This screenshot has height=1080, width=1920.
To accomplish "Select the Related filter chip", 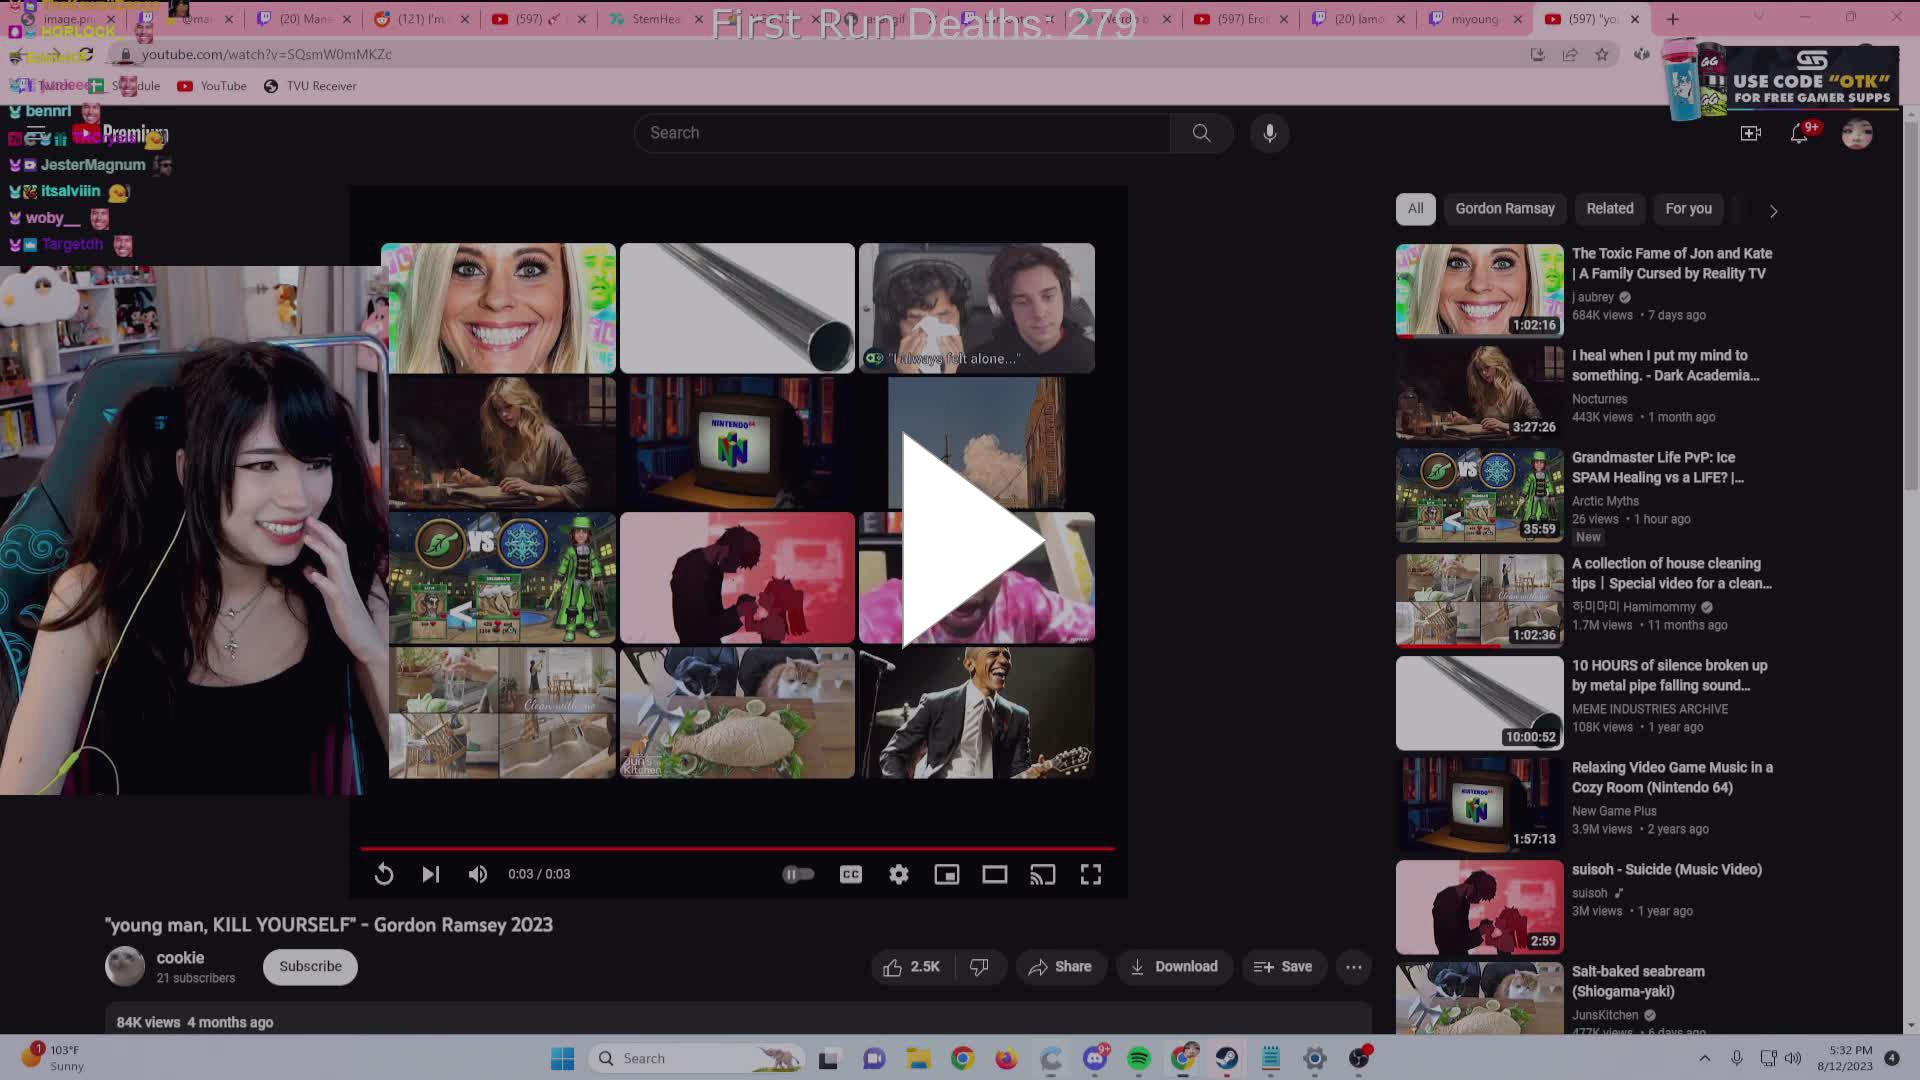I will click(x=1609, y=209).
